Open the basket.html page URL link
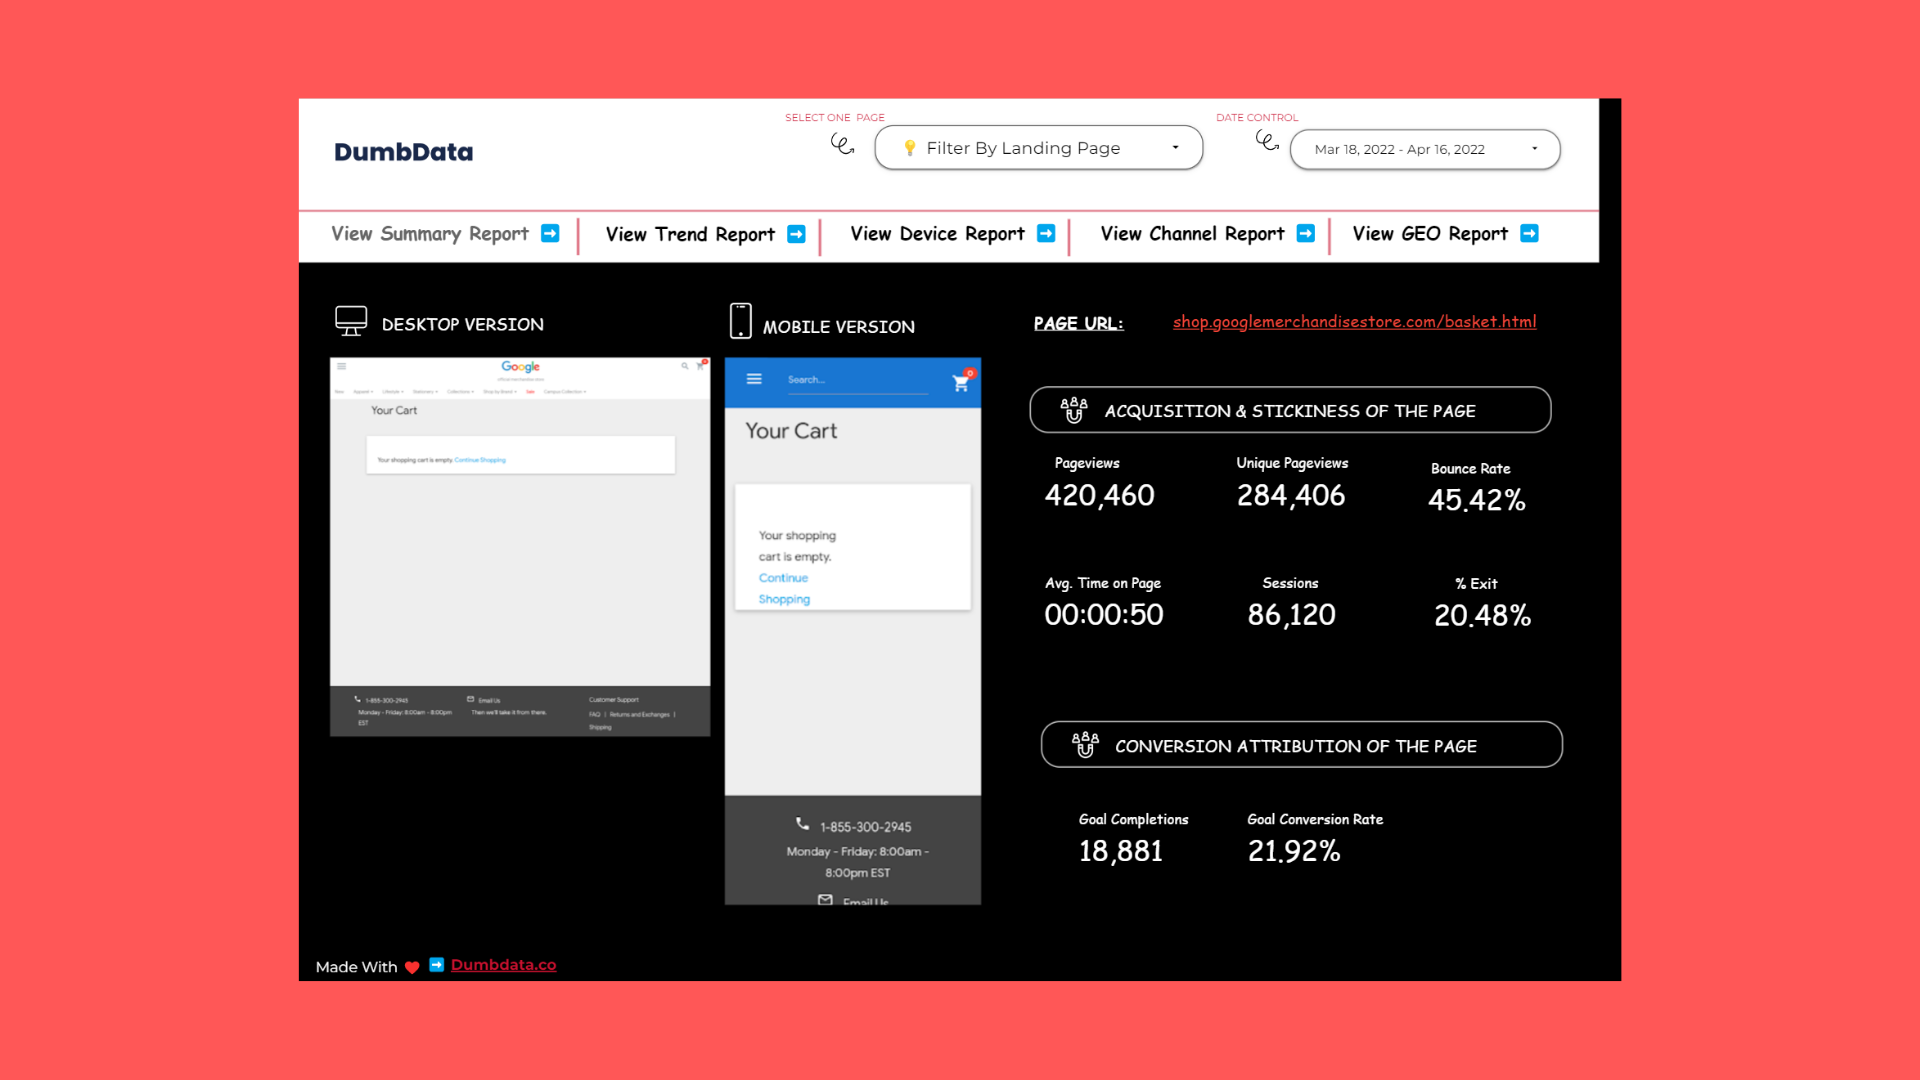The width and height of the screenshot is (1920, 1080). point(1354,322)
